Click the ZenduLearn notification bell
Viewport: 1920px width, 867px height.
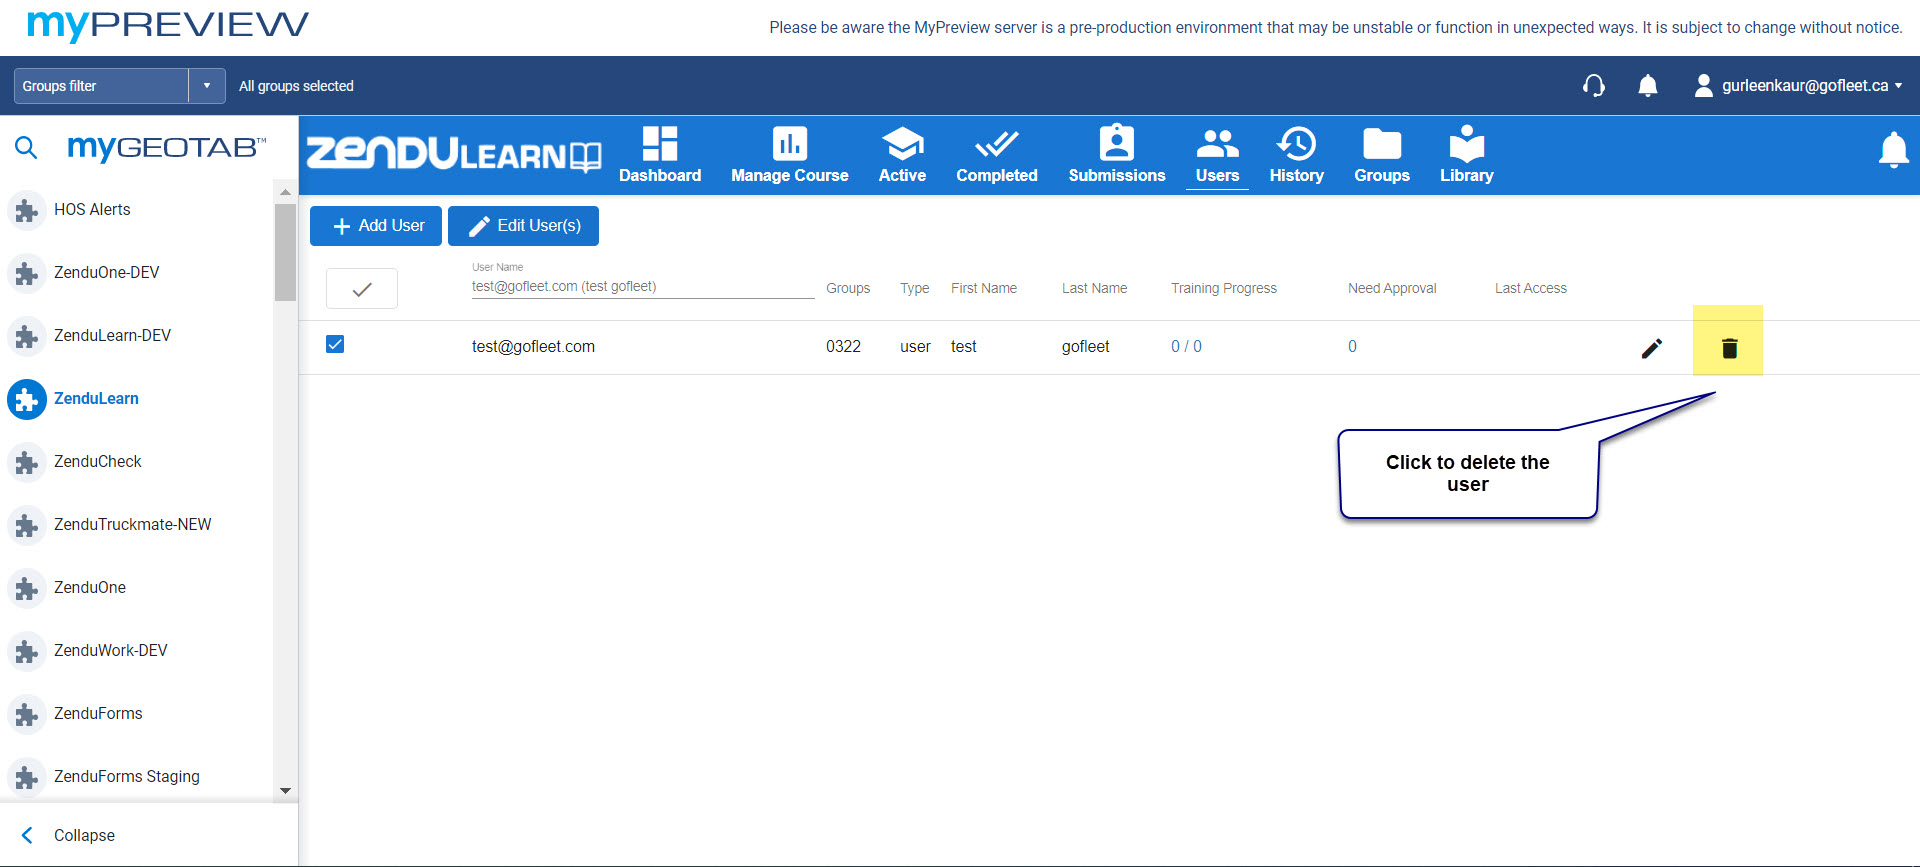(x=1893, y=150)
